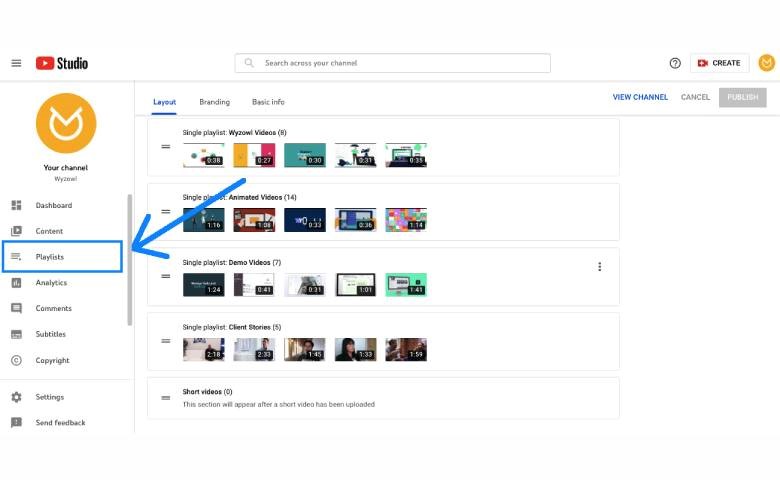Open Analytics in the sidebar
This screenshot has width=780, height=480.
click(x=51, y=283)
